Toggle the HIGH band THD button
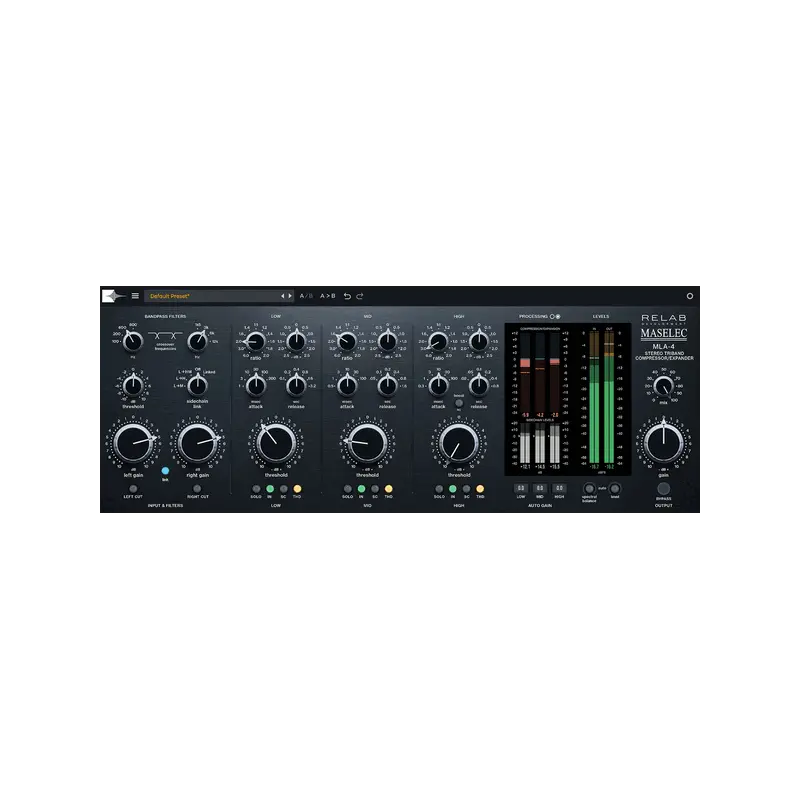The image size is (800, 800). (x=480, y=489)
